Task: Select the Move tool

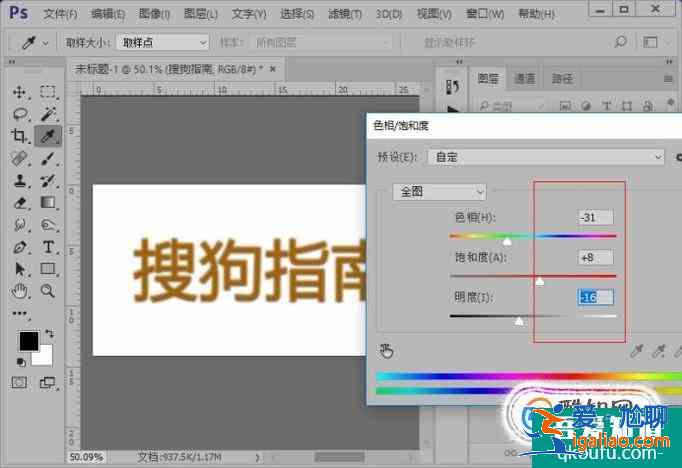Action: point(19,92)
